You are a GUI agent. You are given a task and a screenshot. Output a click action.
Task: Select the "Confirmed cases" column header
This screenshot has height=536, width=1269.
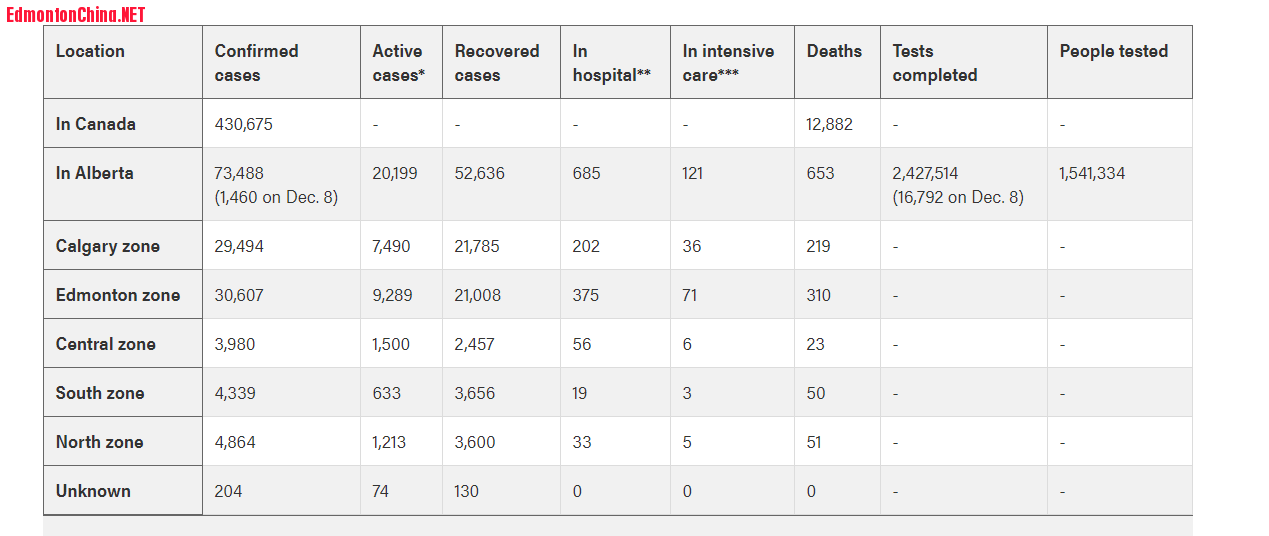coord(282,62)
